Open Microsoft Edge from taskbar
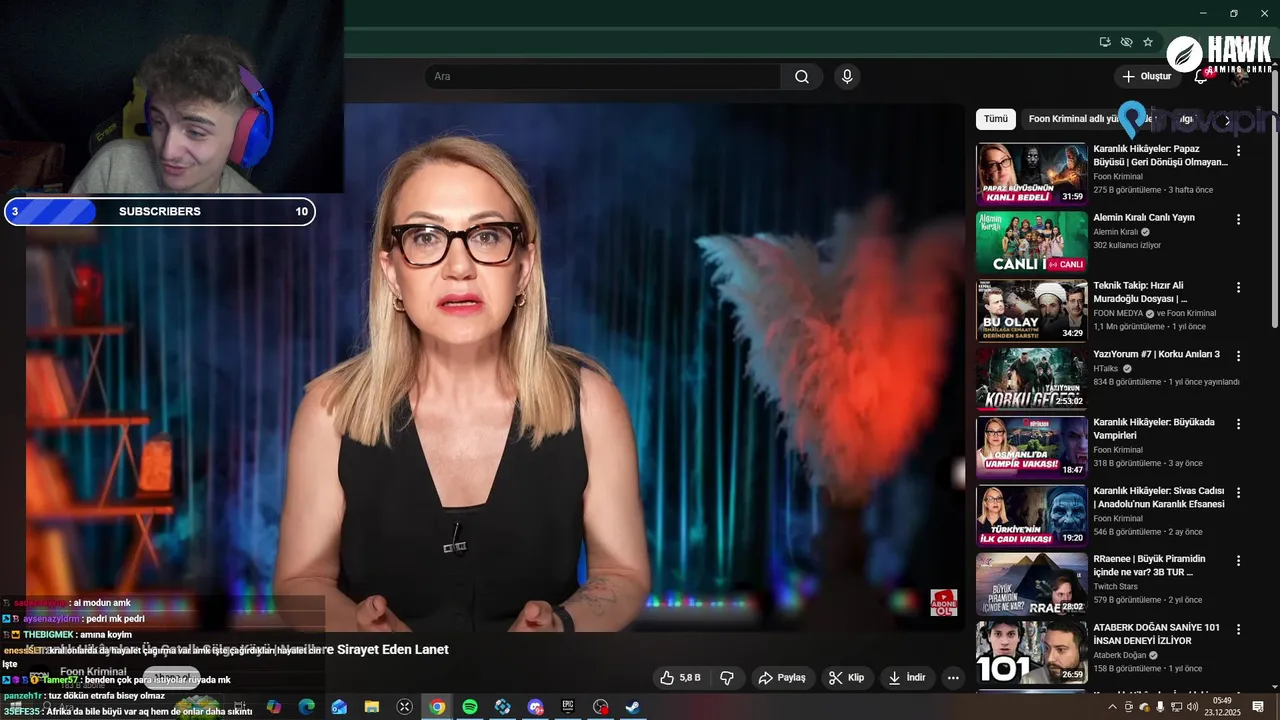 click(x=307, y=707)
